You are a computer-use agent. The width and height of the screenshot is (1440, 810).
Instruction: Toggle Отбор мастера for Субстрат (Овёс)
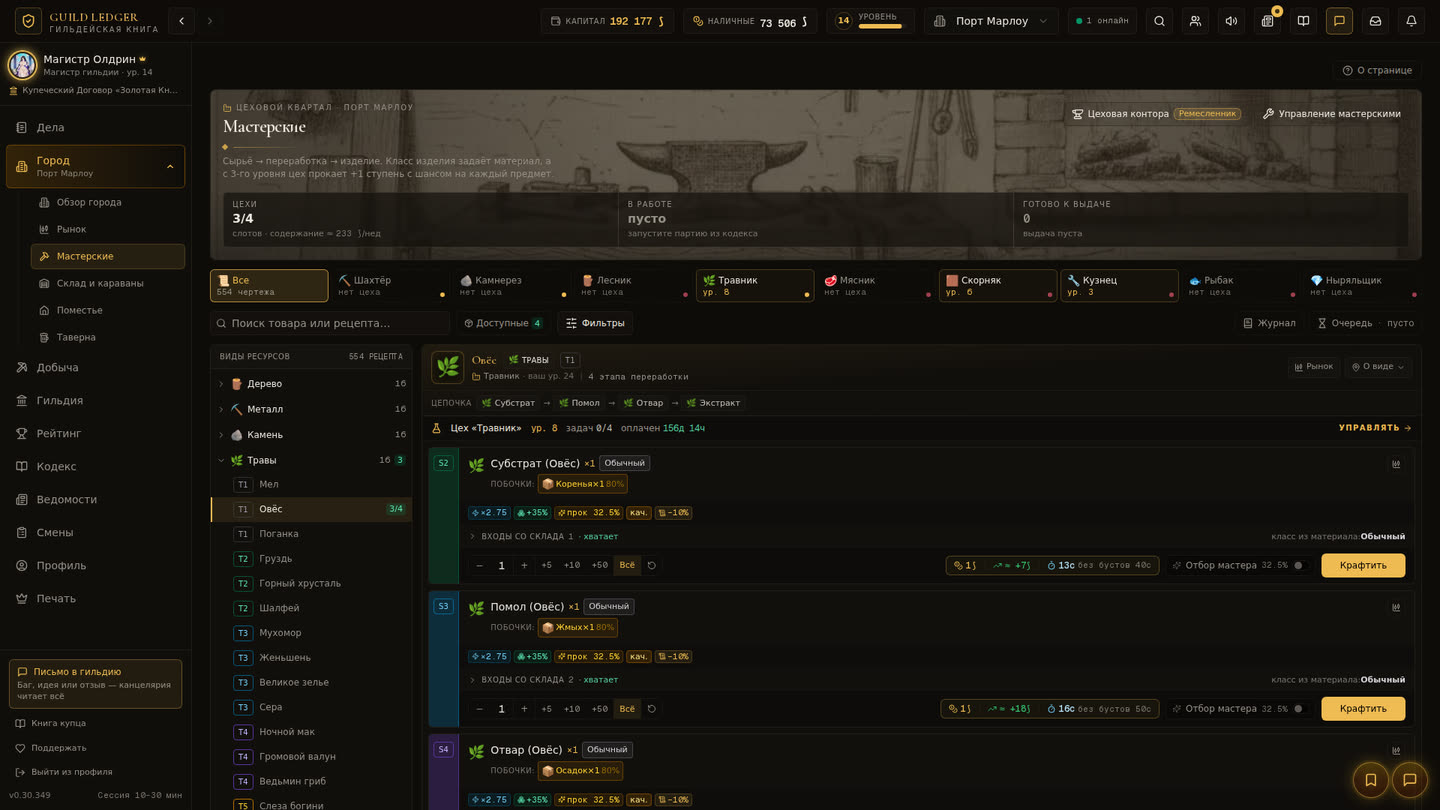coord(1298,565)
